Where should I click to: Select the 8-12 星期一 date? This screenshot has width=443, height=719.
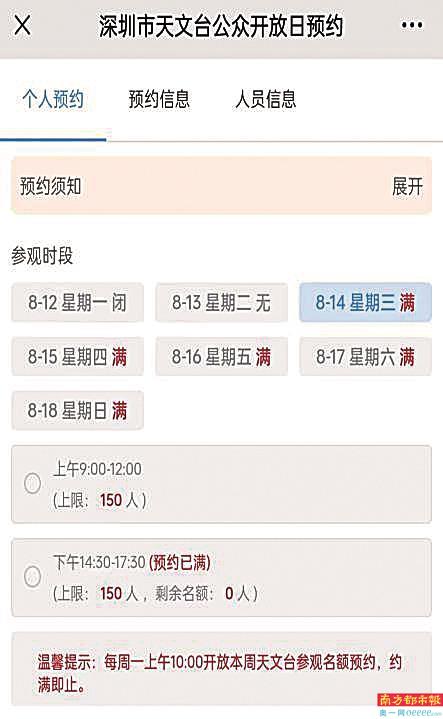78,303
